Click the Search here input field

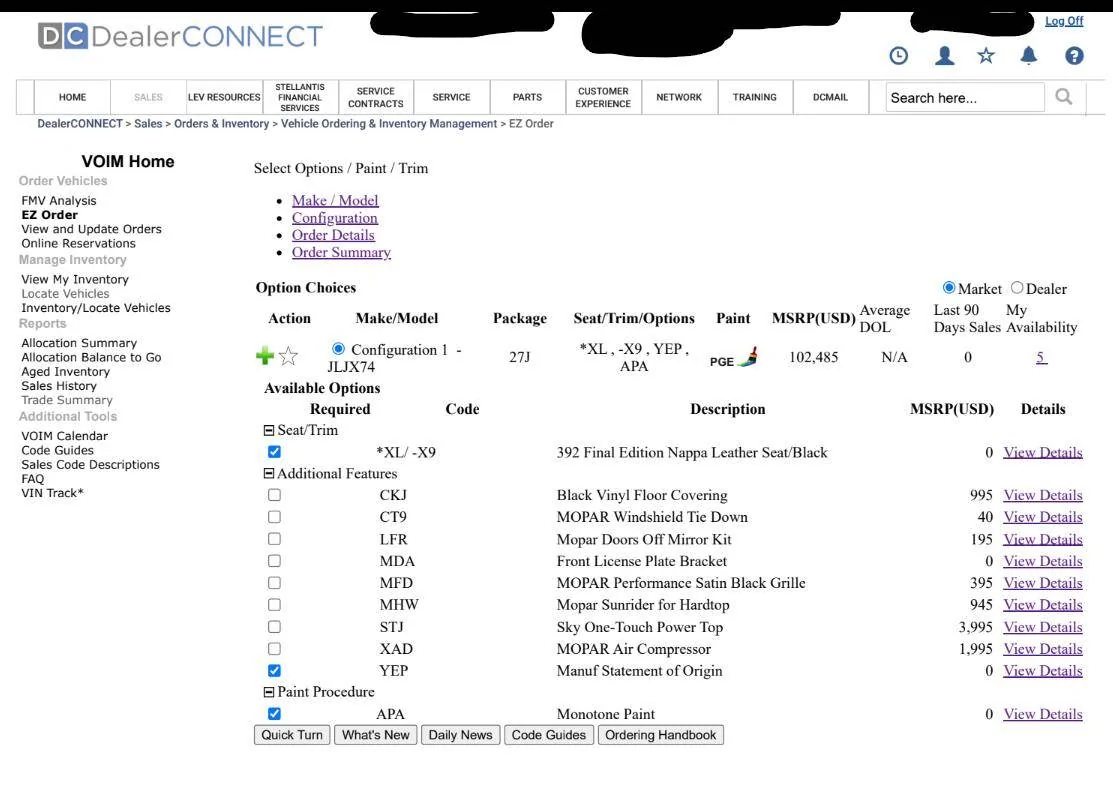coord(965,97)
